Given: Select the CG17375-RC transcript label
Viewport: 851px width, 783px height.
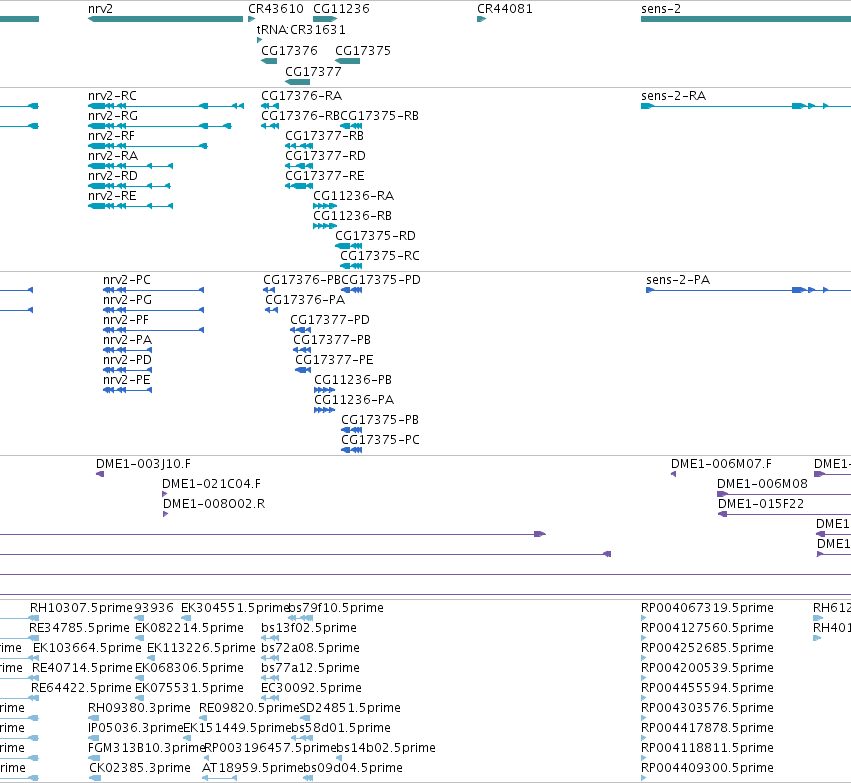Looking at the screenshot, I should click(x=380, y=256).
